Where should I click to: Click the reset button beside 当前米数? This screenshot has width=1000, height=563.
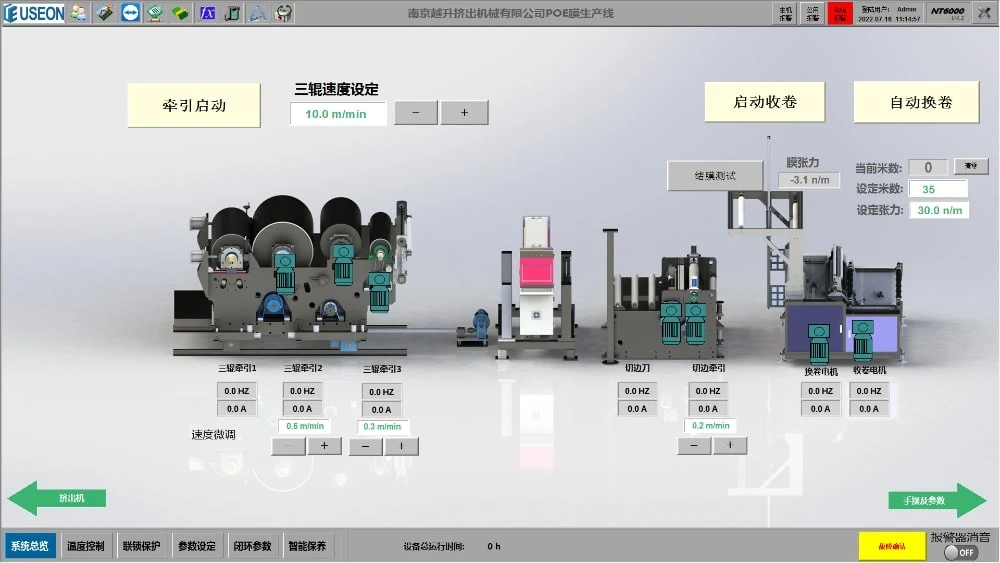coord(971,166)
